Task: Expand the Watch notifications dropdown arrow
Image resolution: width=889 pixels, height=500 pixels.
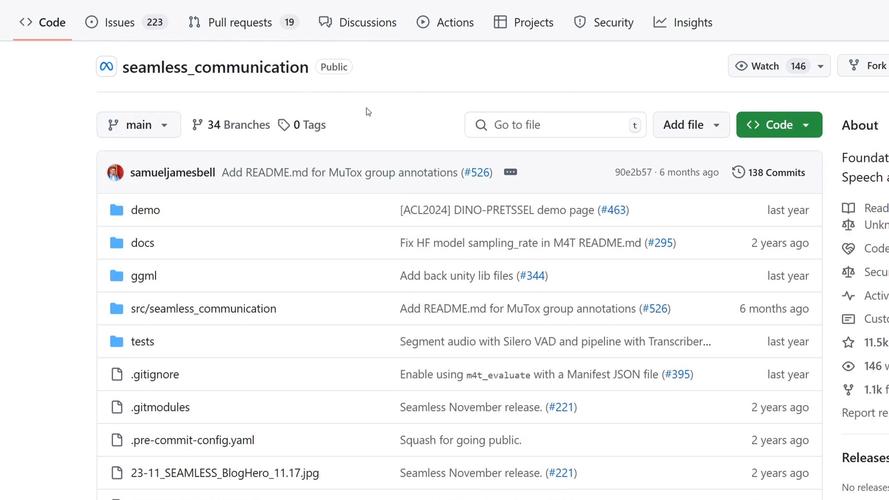Action: tap(820, 66)
